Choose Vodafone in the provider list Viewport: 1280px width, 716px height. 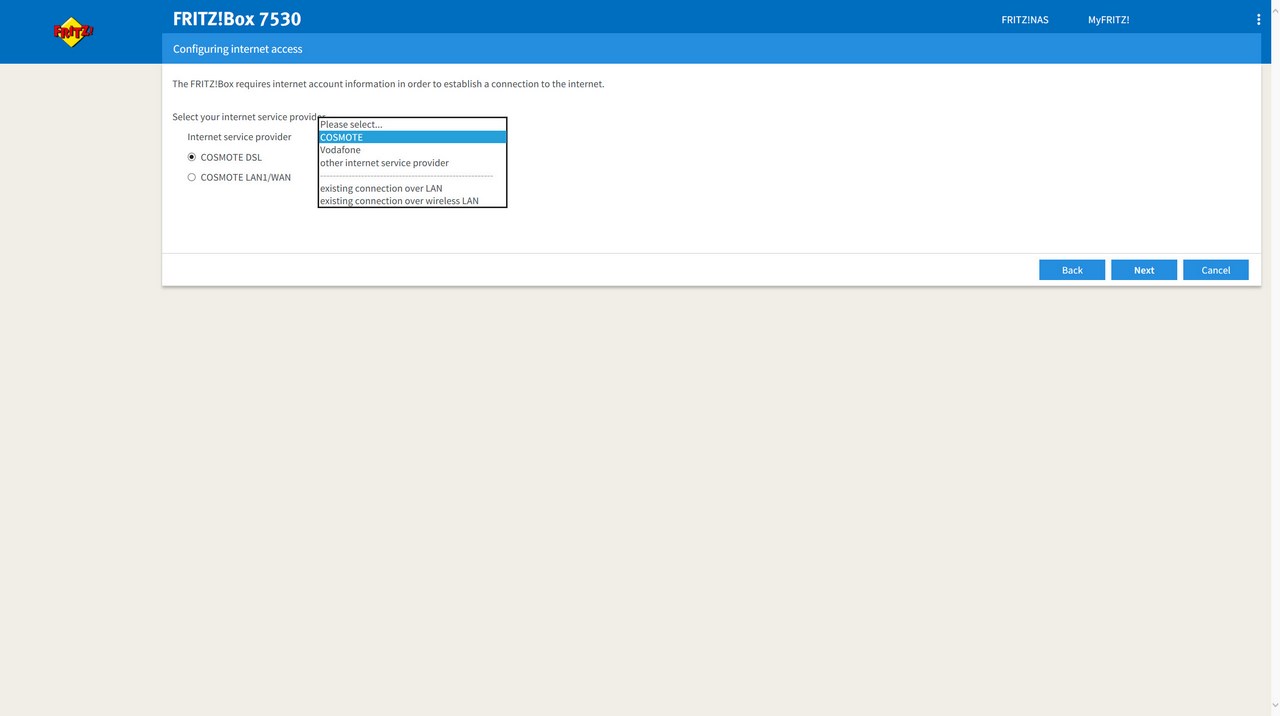(x=412, y=150)
